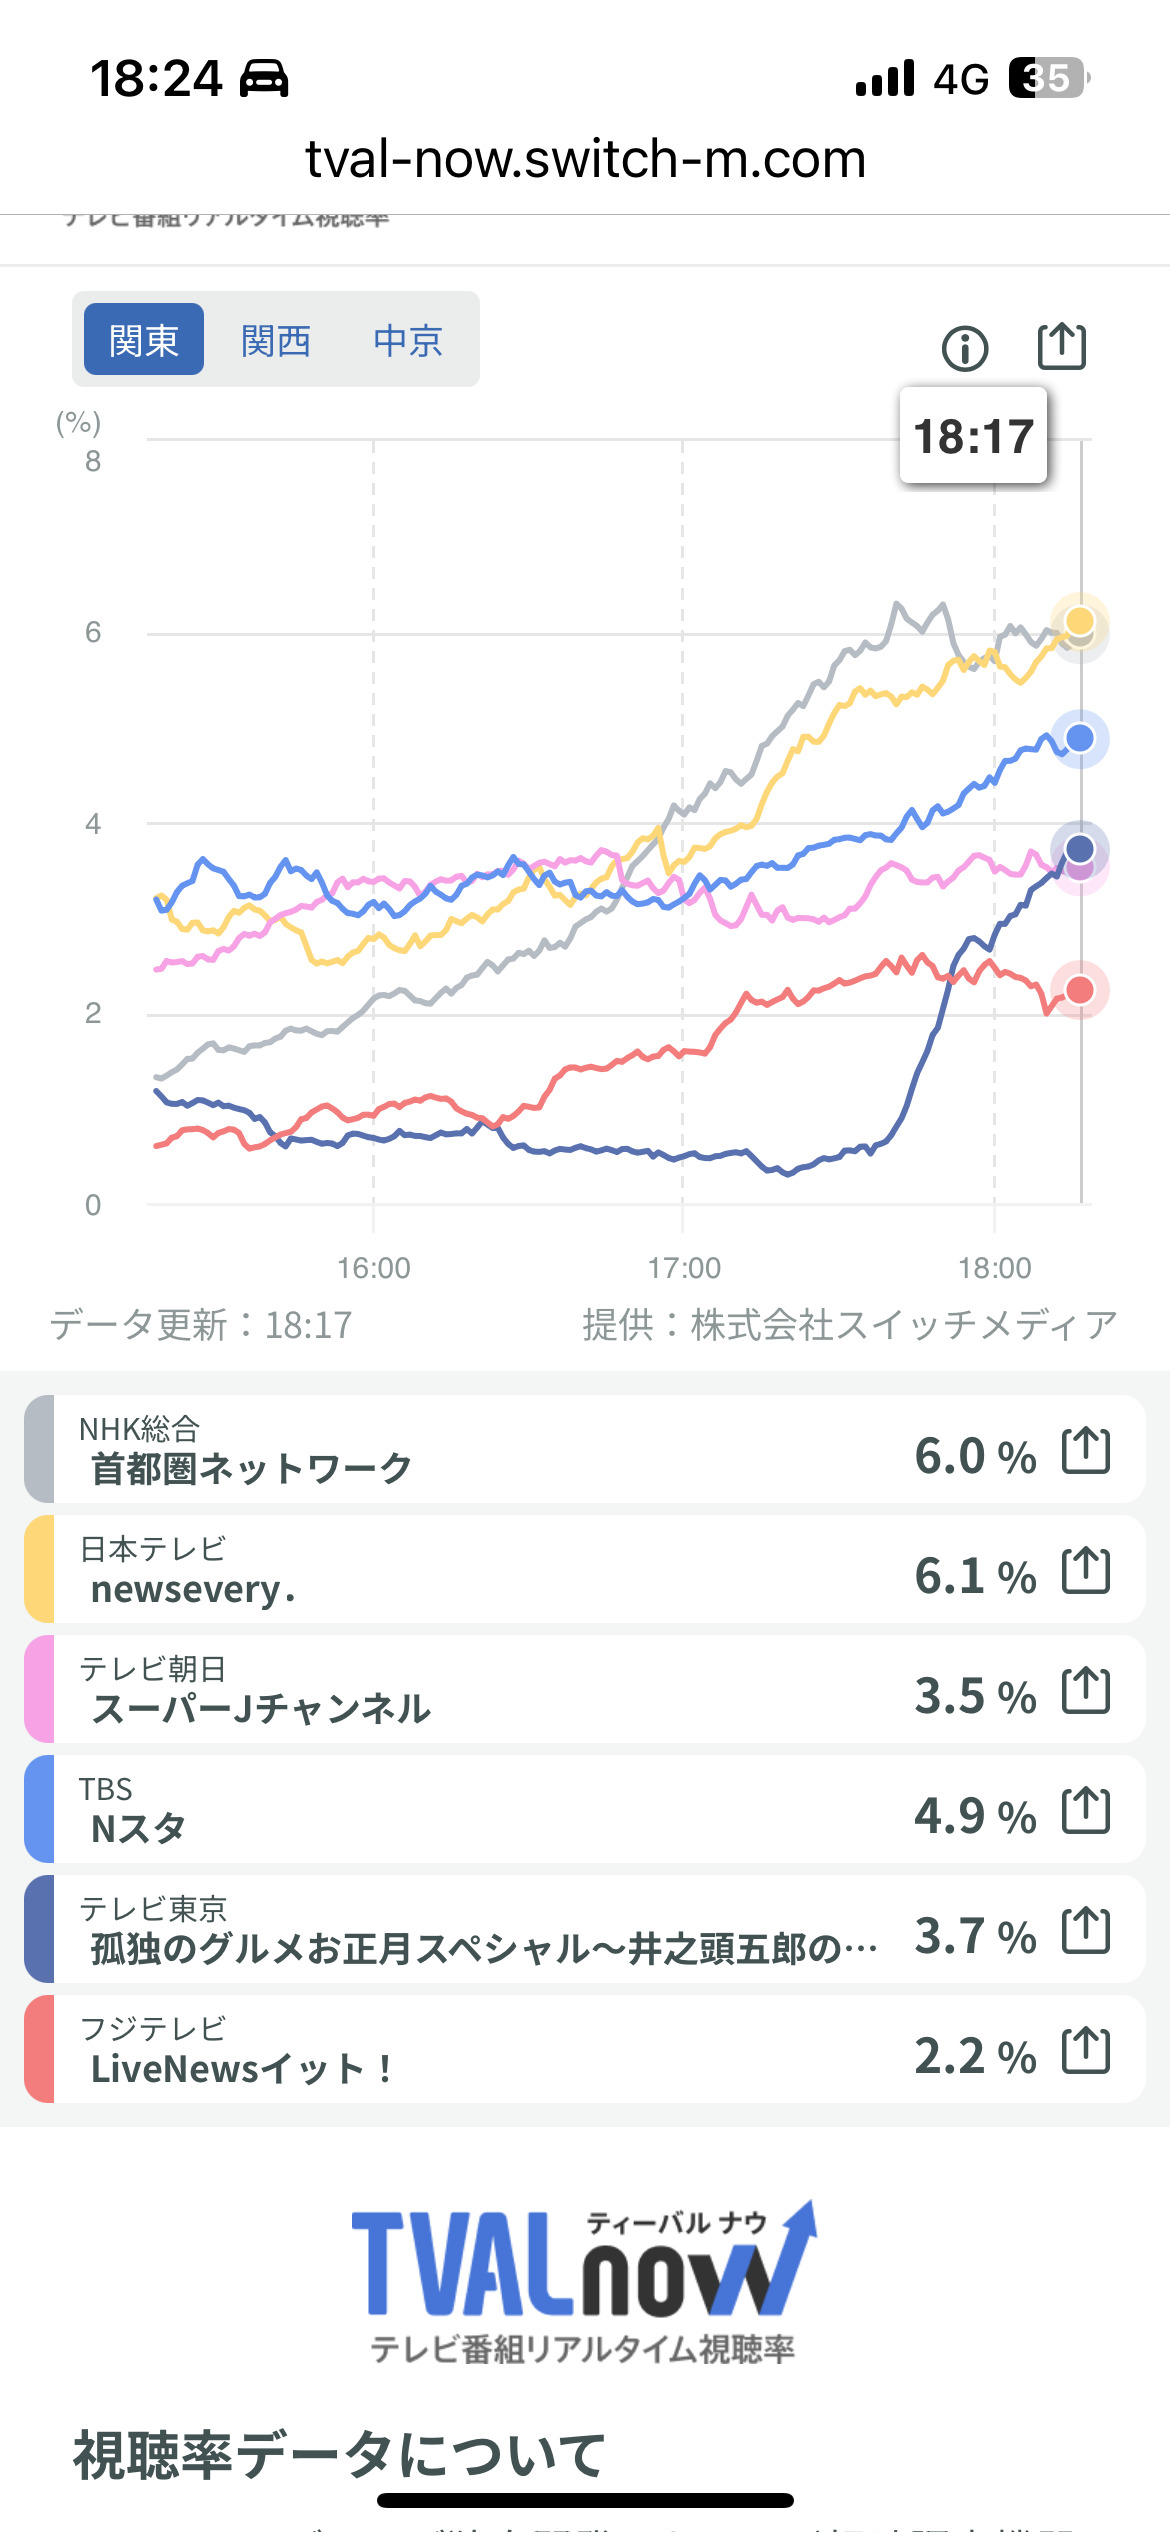Share TBS Nスタ rating
The height and width of the screenshot is (2532, 1170).
coord(1086,1811)
